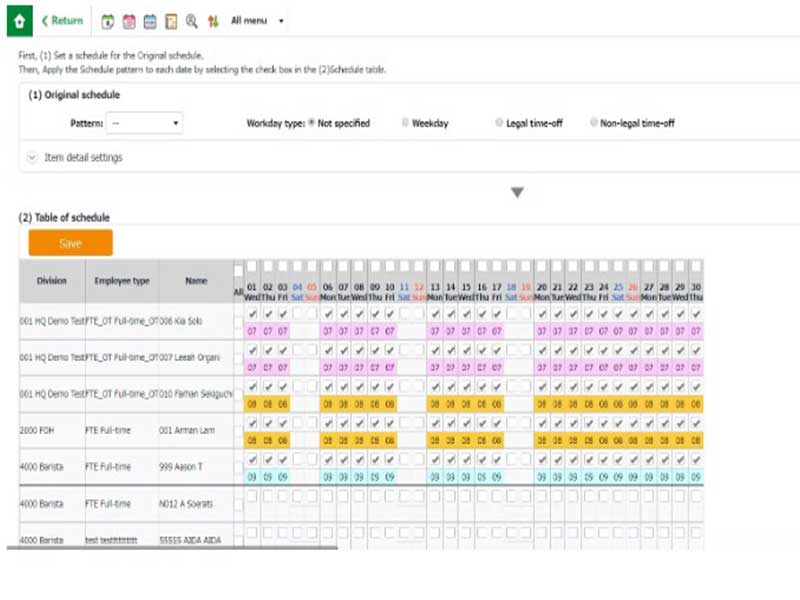Click the green home icon
800x600 pixels.
click(19, 20)
